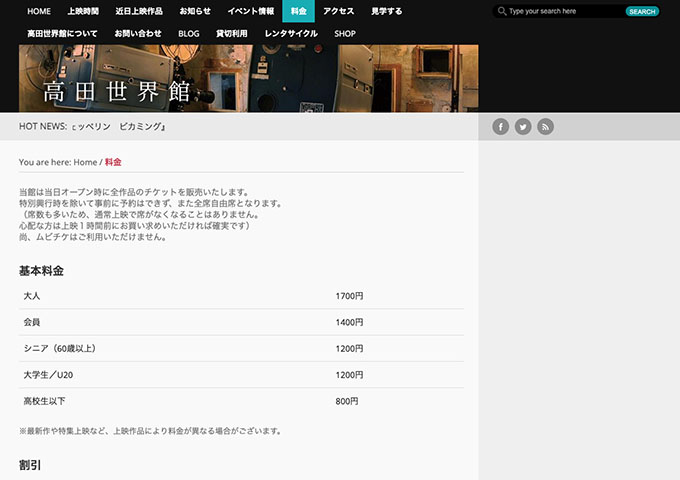Open 高田世界館について page
This screenshot has height=480, width=680.
62,33
